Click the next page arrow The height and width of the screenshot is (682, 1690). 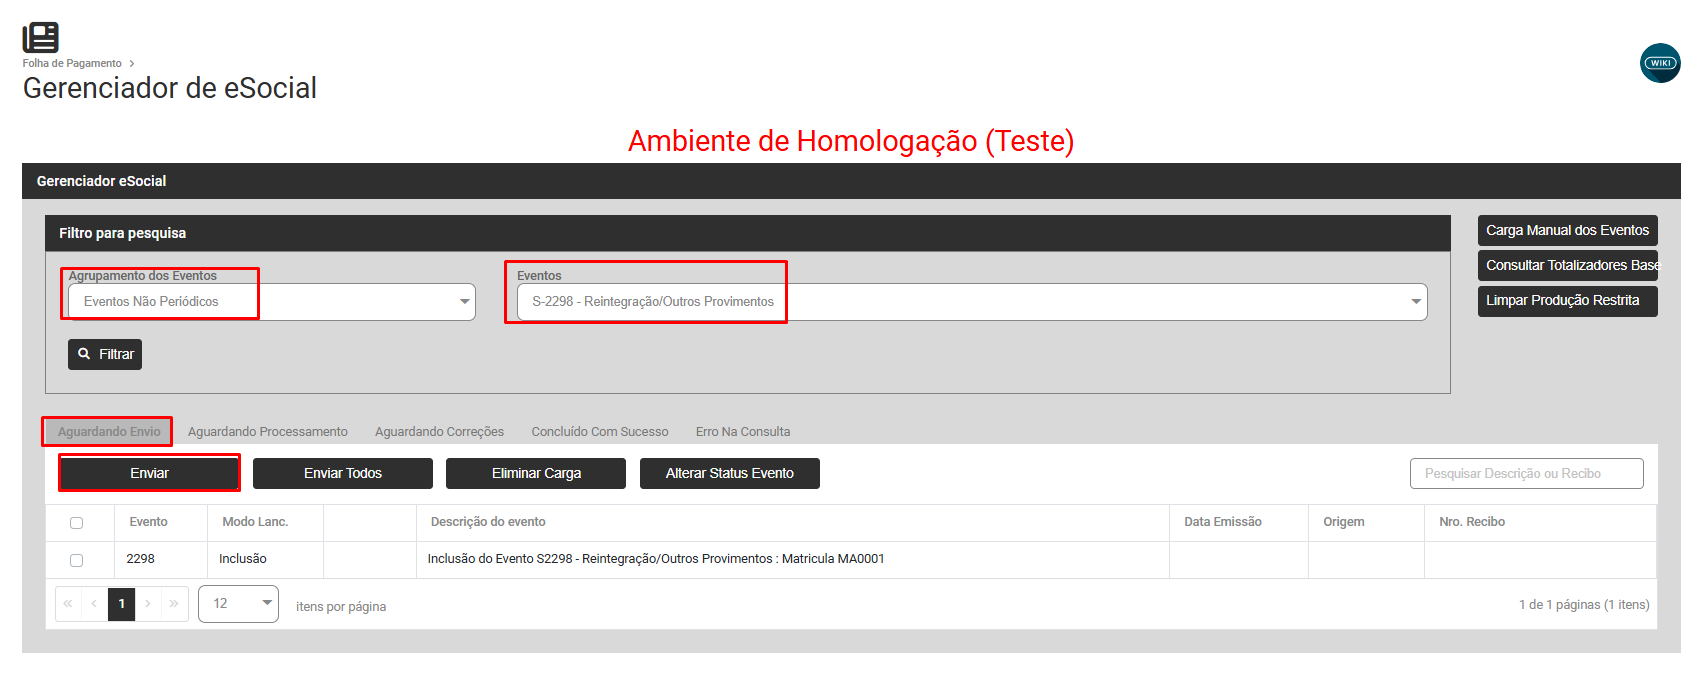tap(148, 604)
